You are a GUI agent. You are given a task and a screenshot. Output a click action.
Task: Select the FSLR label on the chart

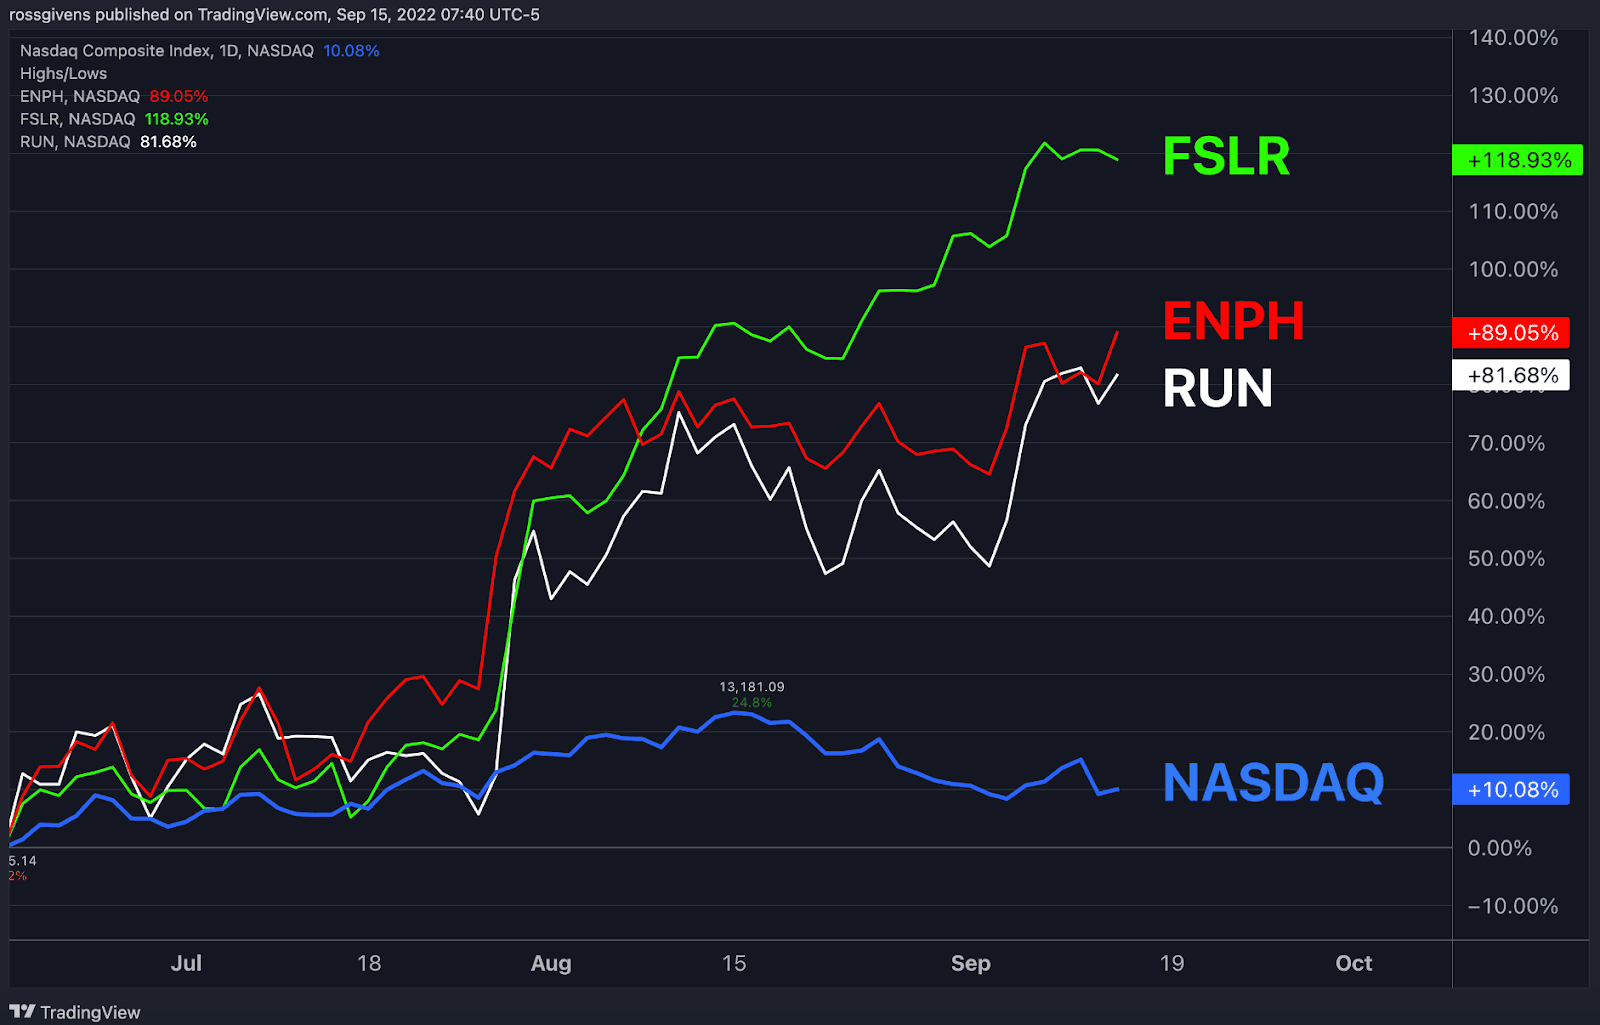pyautogui.click(x=1226, y=157)
